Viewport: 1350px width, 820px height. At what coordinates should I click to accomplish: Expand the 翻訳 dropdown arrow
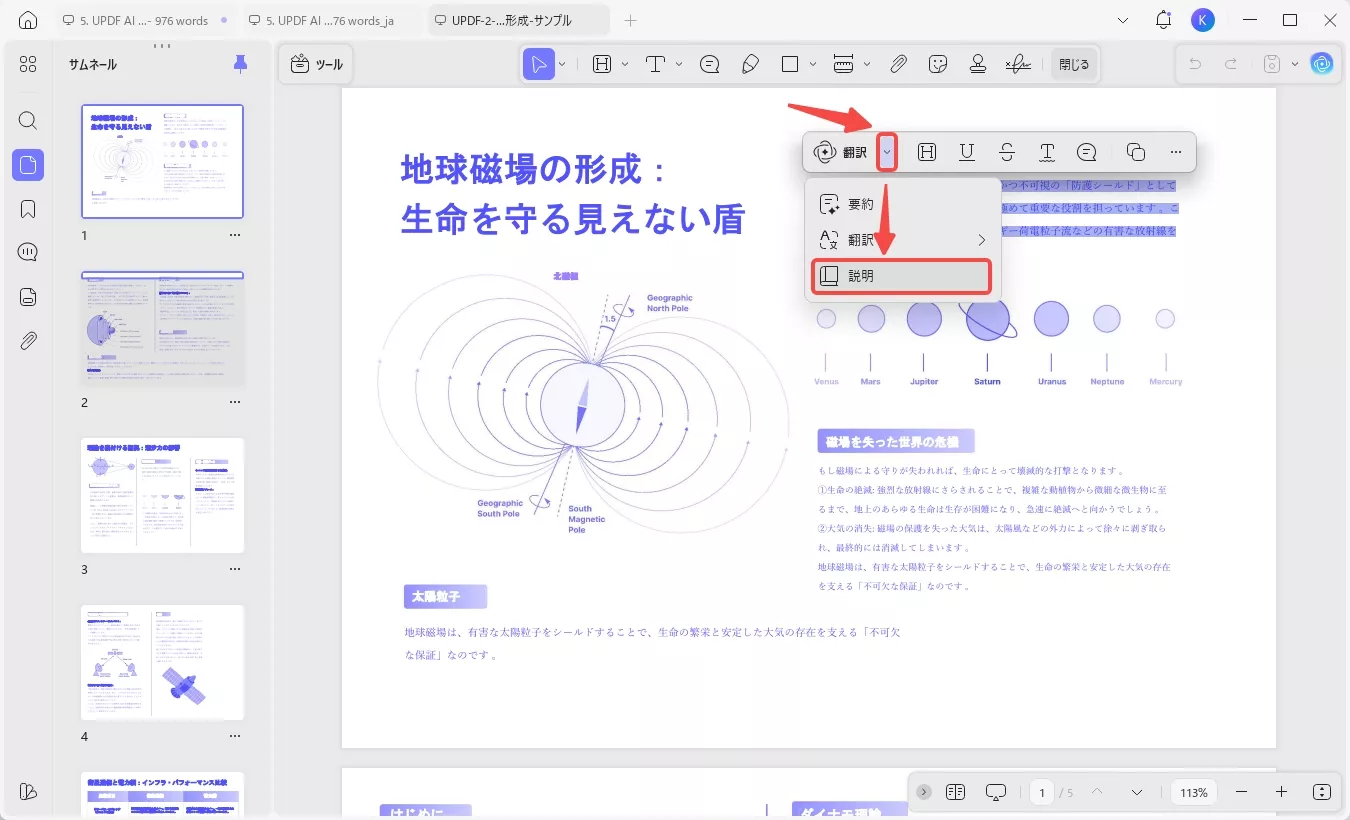click(x=886, y=151)
